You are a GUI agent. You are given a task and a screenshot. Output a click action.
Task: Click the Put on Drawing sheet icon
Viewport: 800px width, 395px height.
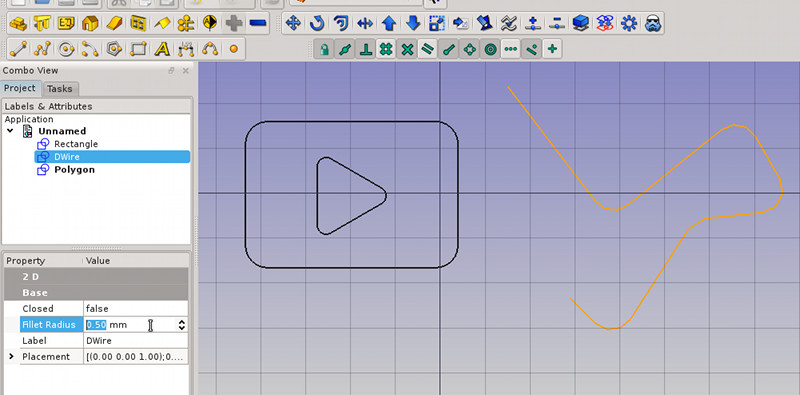[461, 23]
